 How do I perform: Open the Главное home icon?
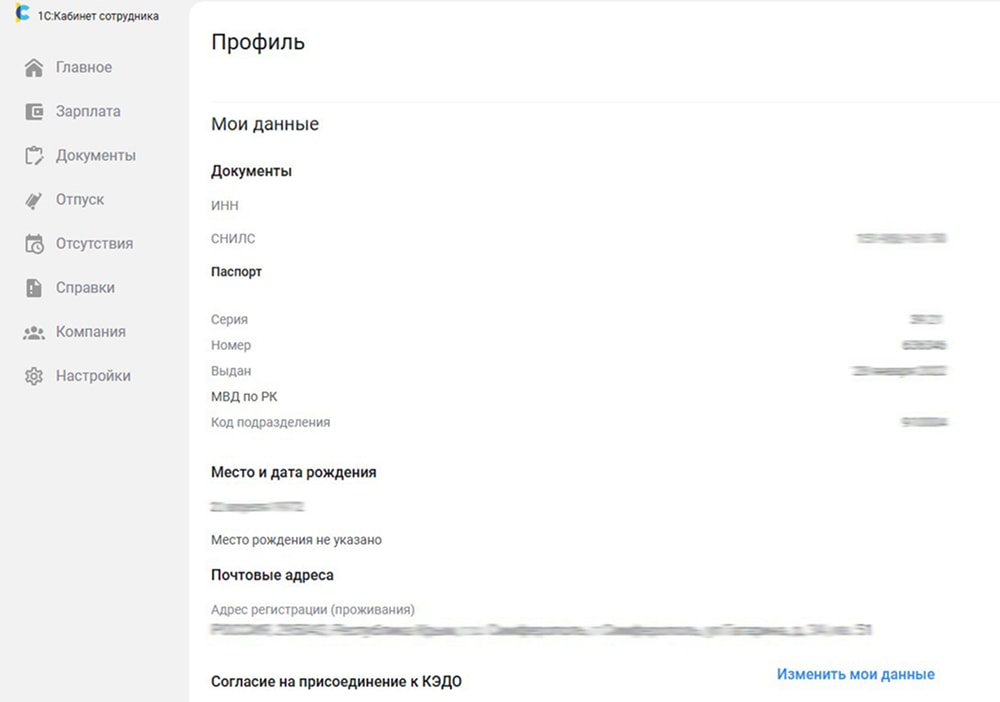tap(33, 67)
